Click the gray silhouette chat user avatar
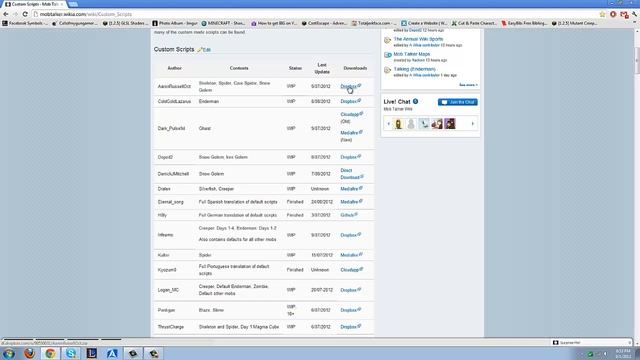The width and height of the screenshot is (640, 360). tap(411, 124)
